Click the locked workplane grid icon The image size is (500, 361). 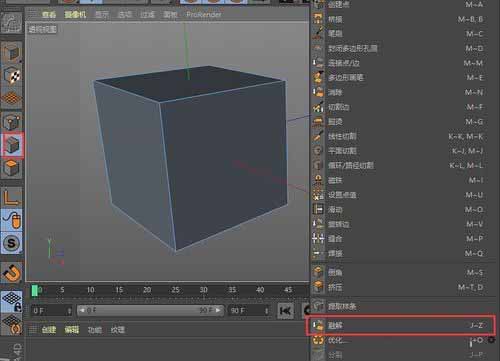(12, 301)
